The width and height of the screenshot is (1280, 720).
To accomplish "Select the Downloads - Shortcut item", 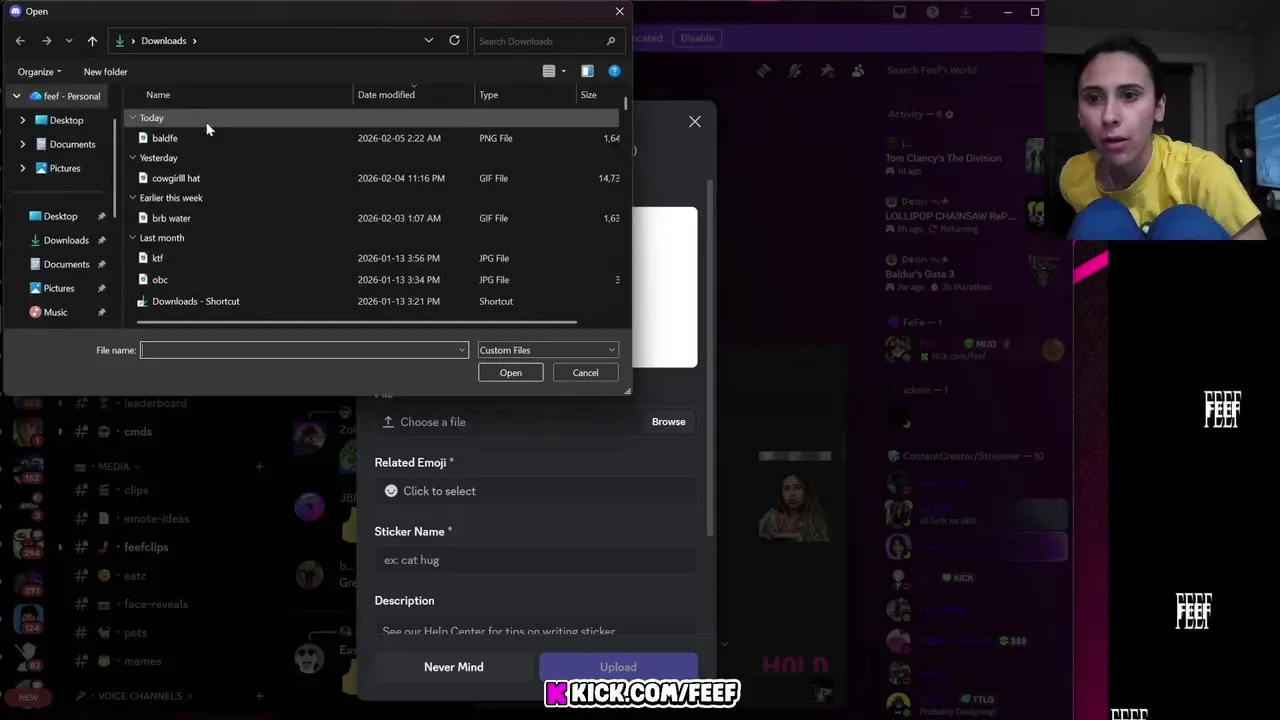I will [x=195, y=301].
